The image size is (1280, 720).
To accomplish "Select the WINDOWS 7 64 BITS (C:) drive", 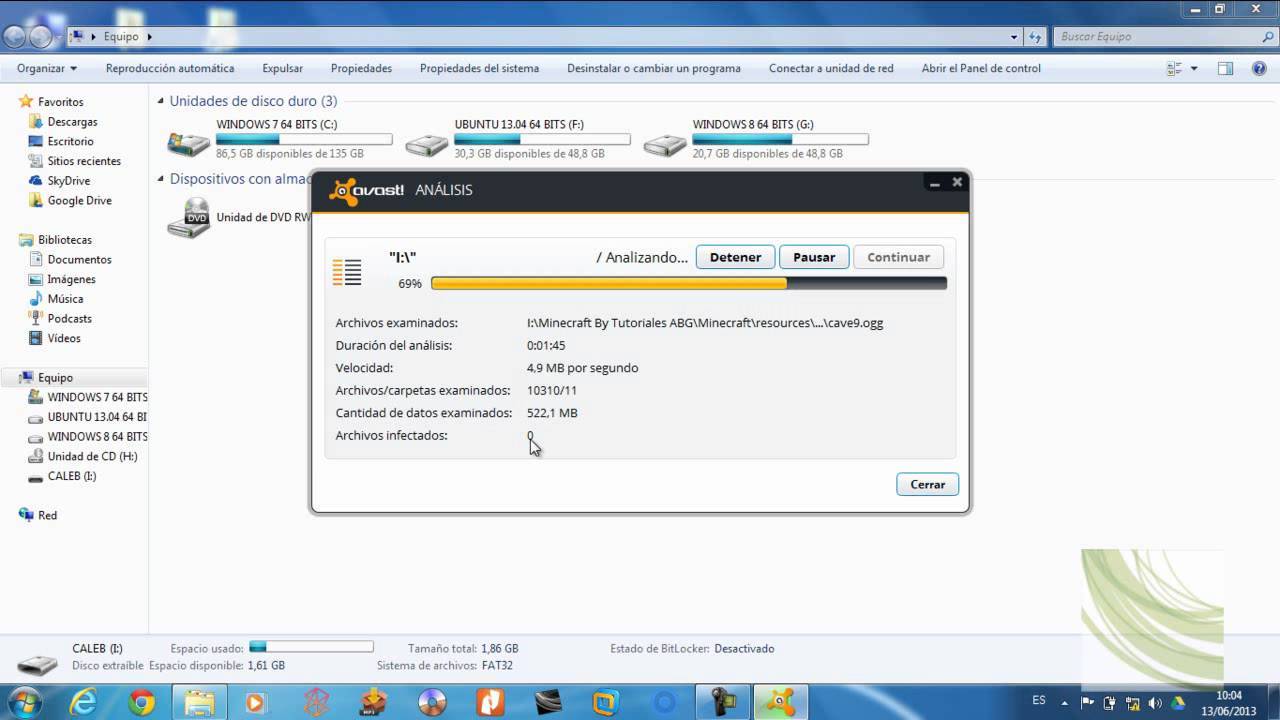I will pos(280,139).
